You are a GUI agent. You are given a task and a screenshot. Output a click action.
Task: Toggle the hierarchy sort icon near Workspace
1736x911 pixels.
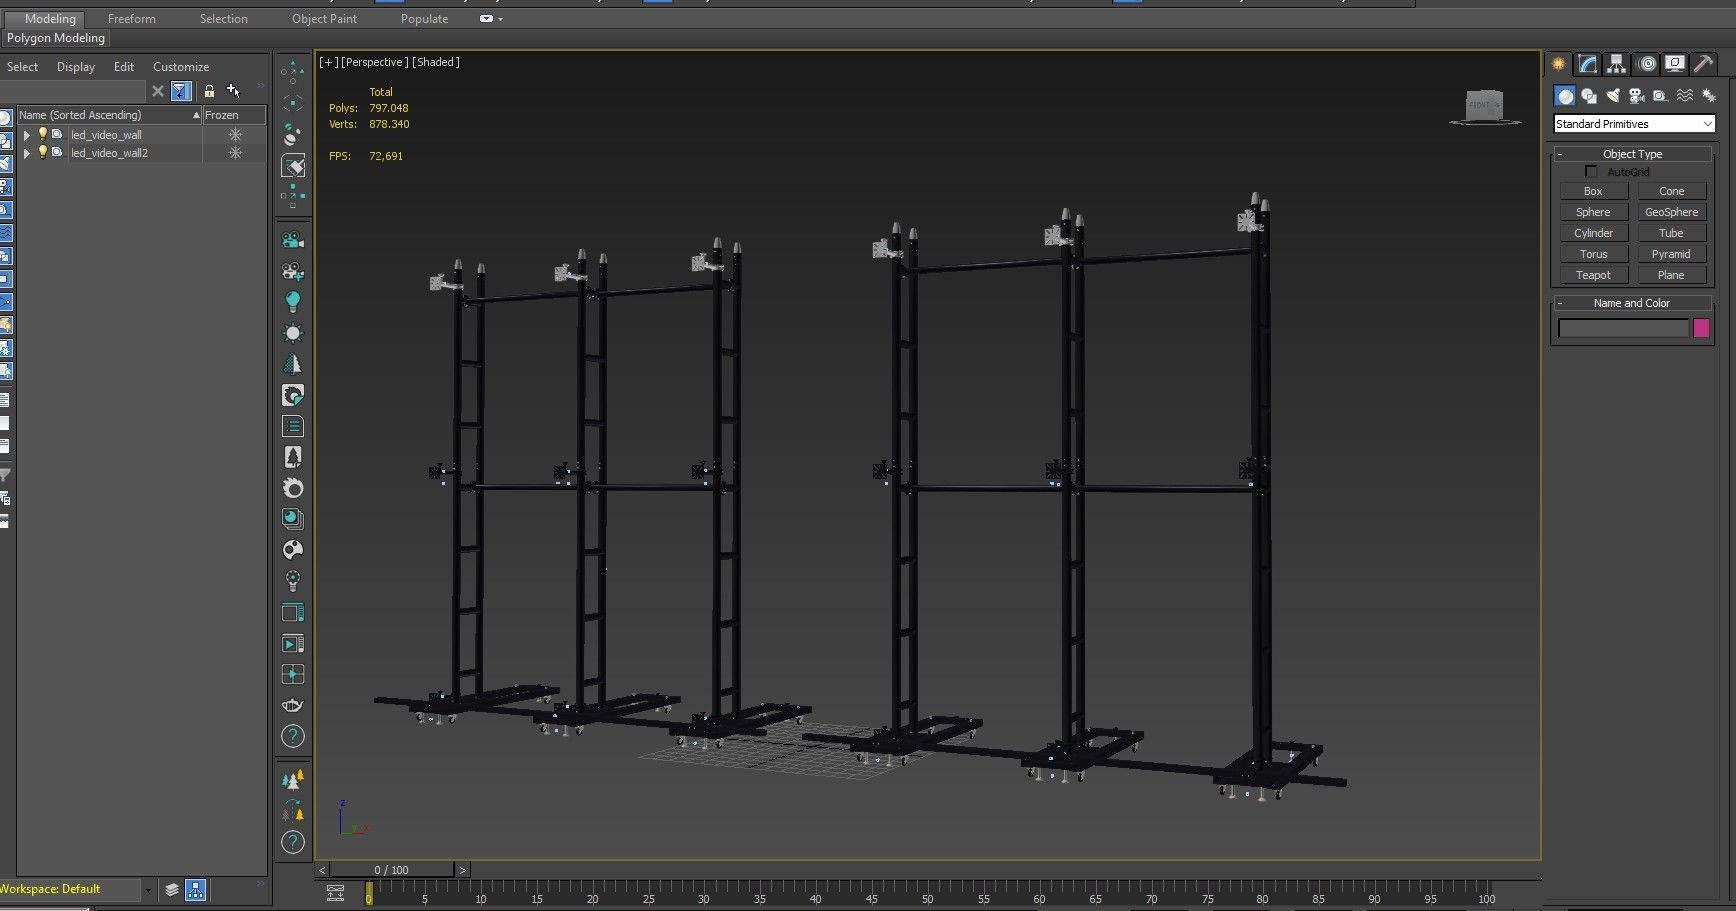pyautogui.click(x=196, y=889)
